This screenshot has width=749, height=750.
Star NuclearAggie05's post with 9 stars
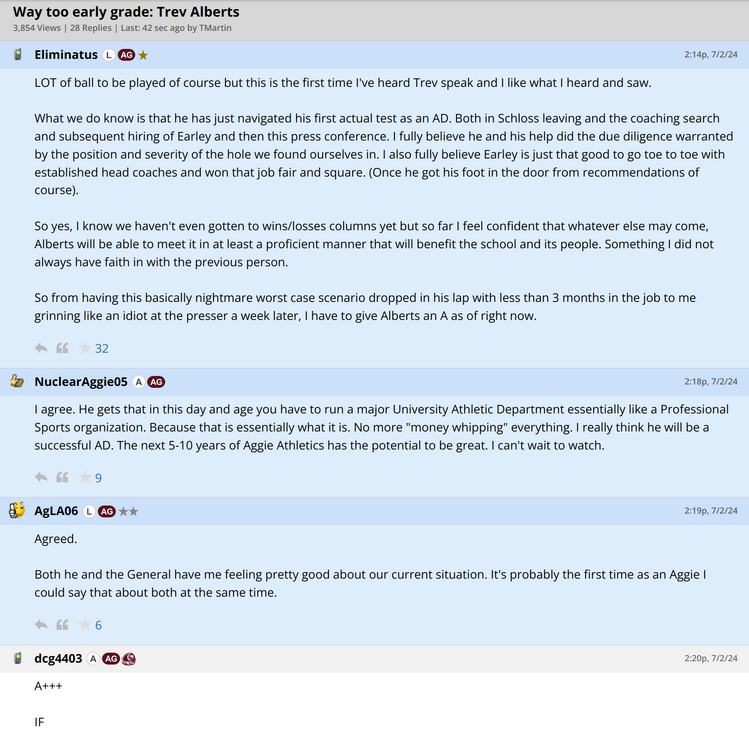(85, 477)
